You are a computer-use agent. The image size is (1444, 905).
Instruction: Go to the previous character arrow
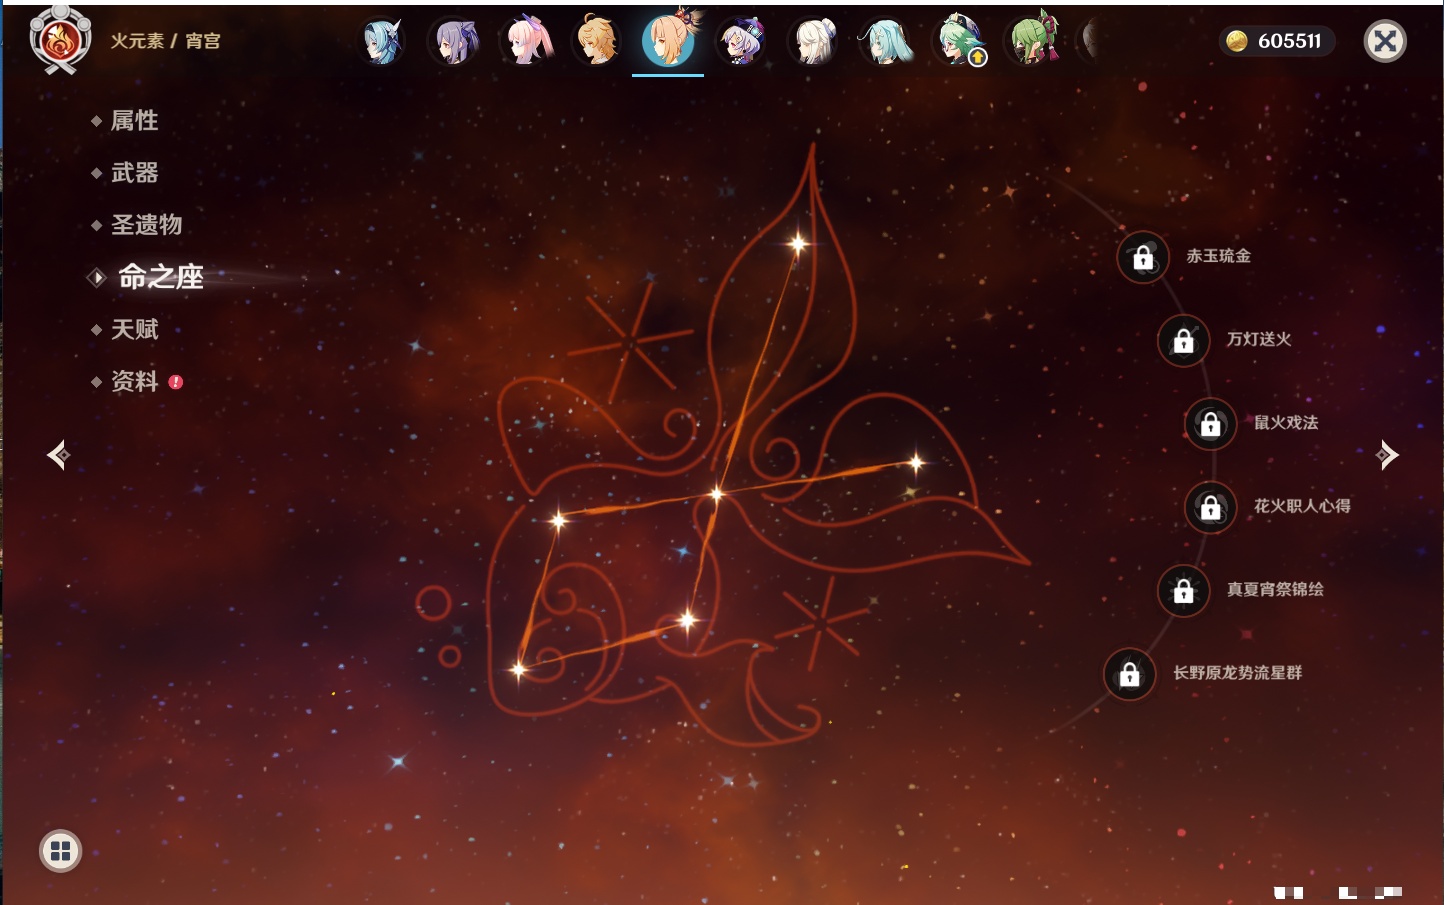click(x=59, y=455)
